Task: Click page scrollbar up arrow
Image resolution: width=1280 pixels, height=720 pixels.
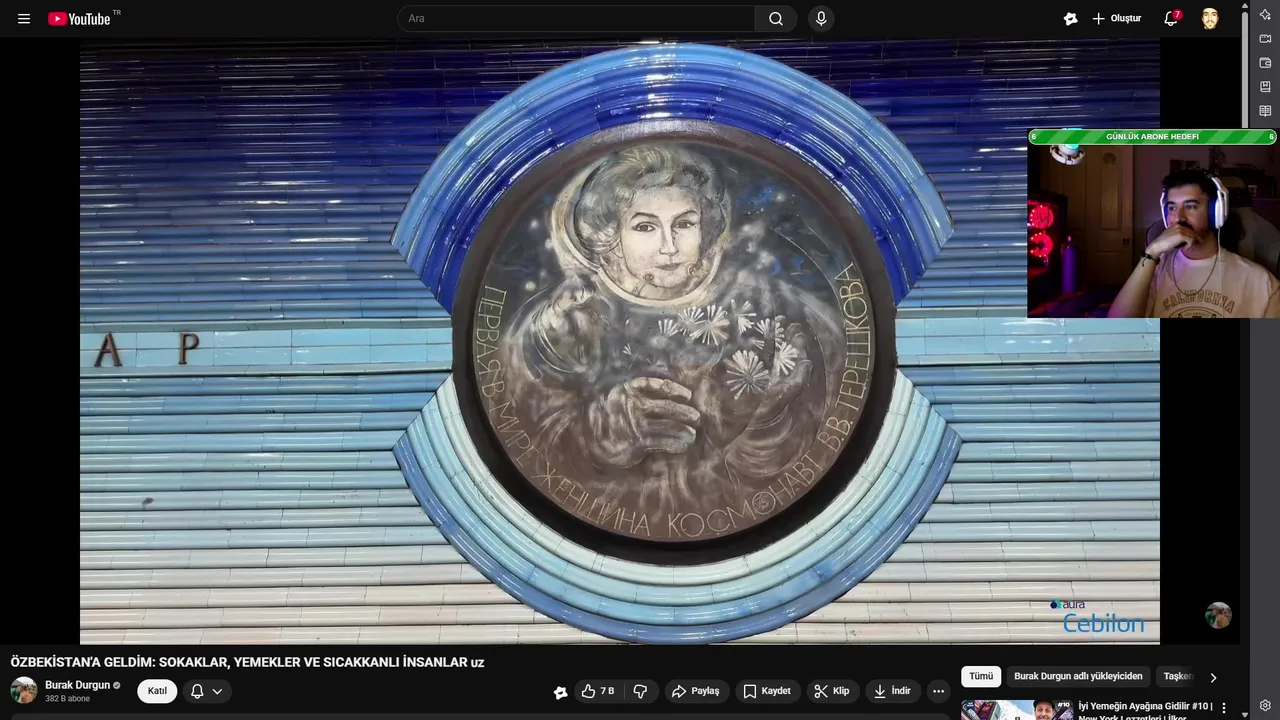Action: (1245, 6)
